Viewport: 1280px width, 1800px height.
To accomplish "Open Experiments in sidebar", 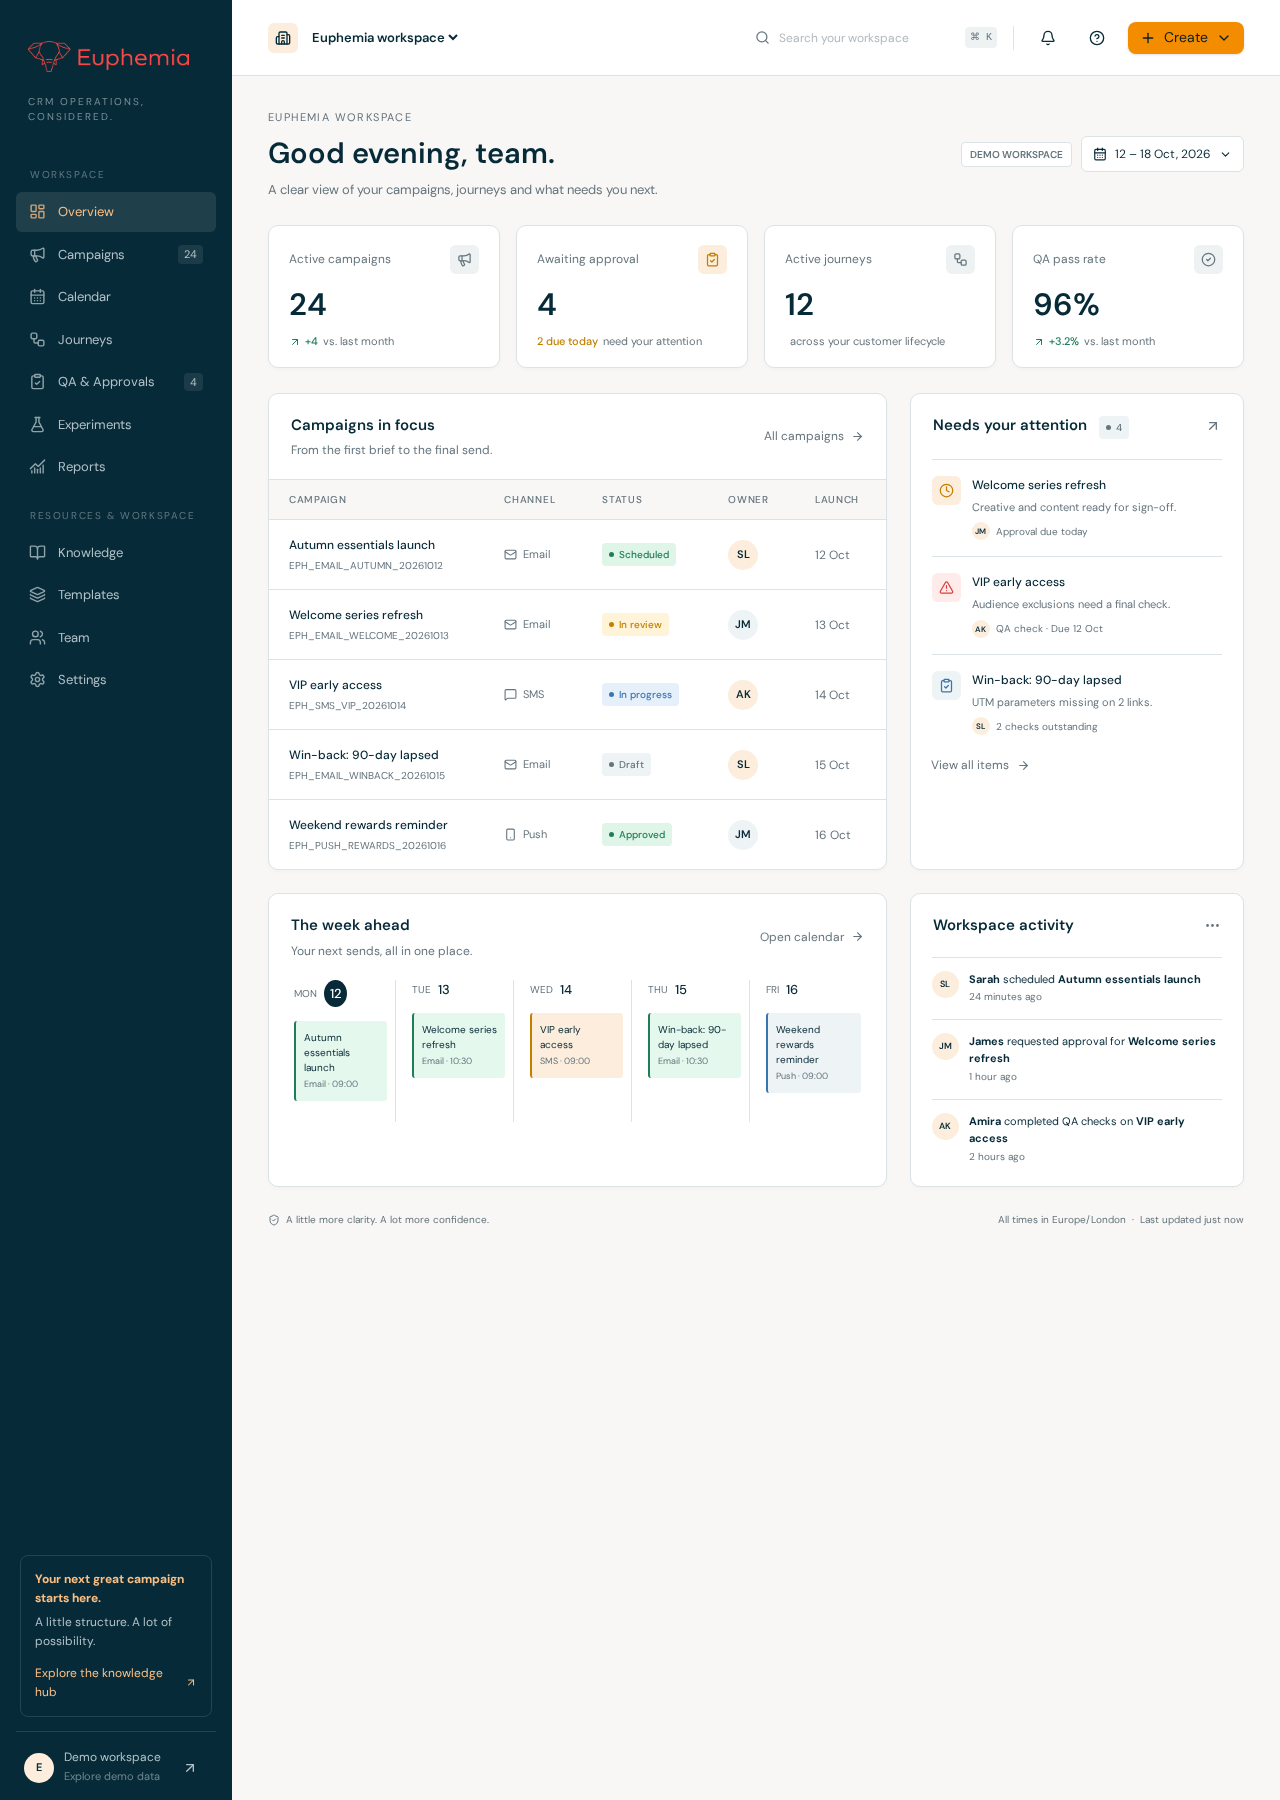I will [x=116, y=425].
